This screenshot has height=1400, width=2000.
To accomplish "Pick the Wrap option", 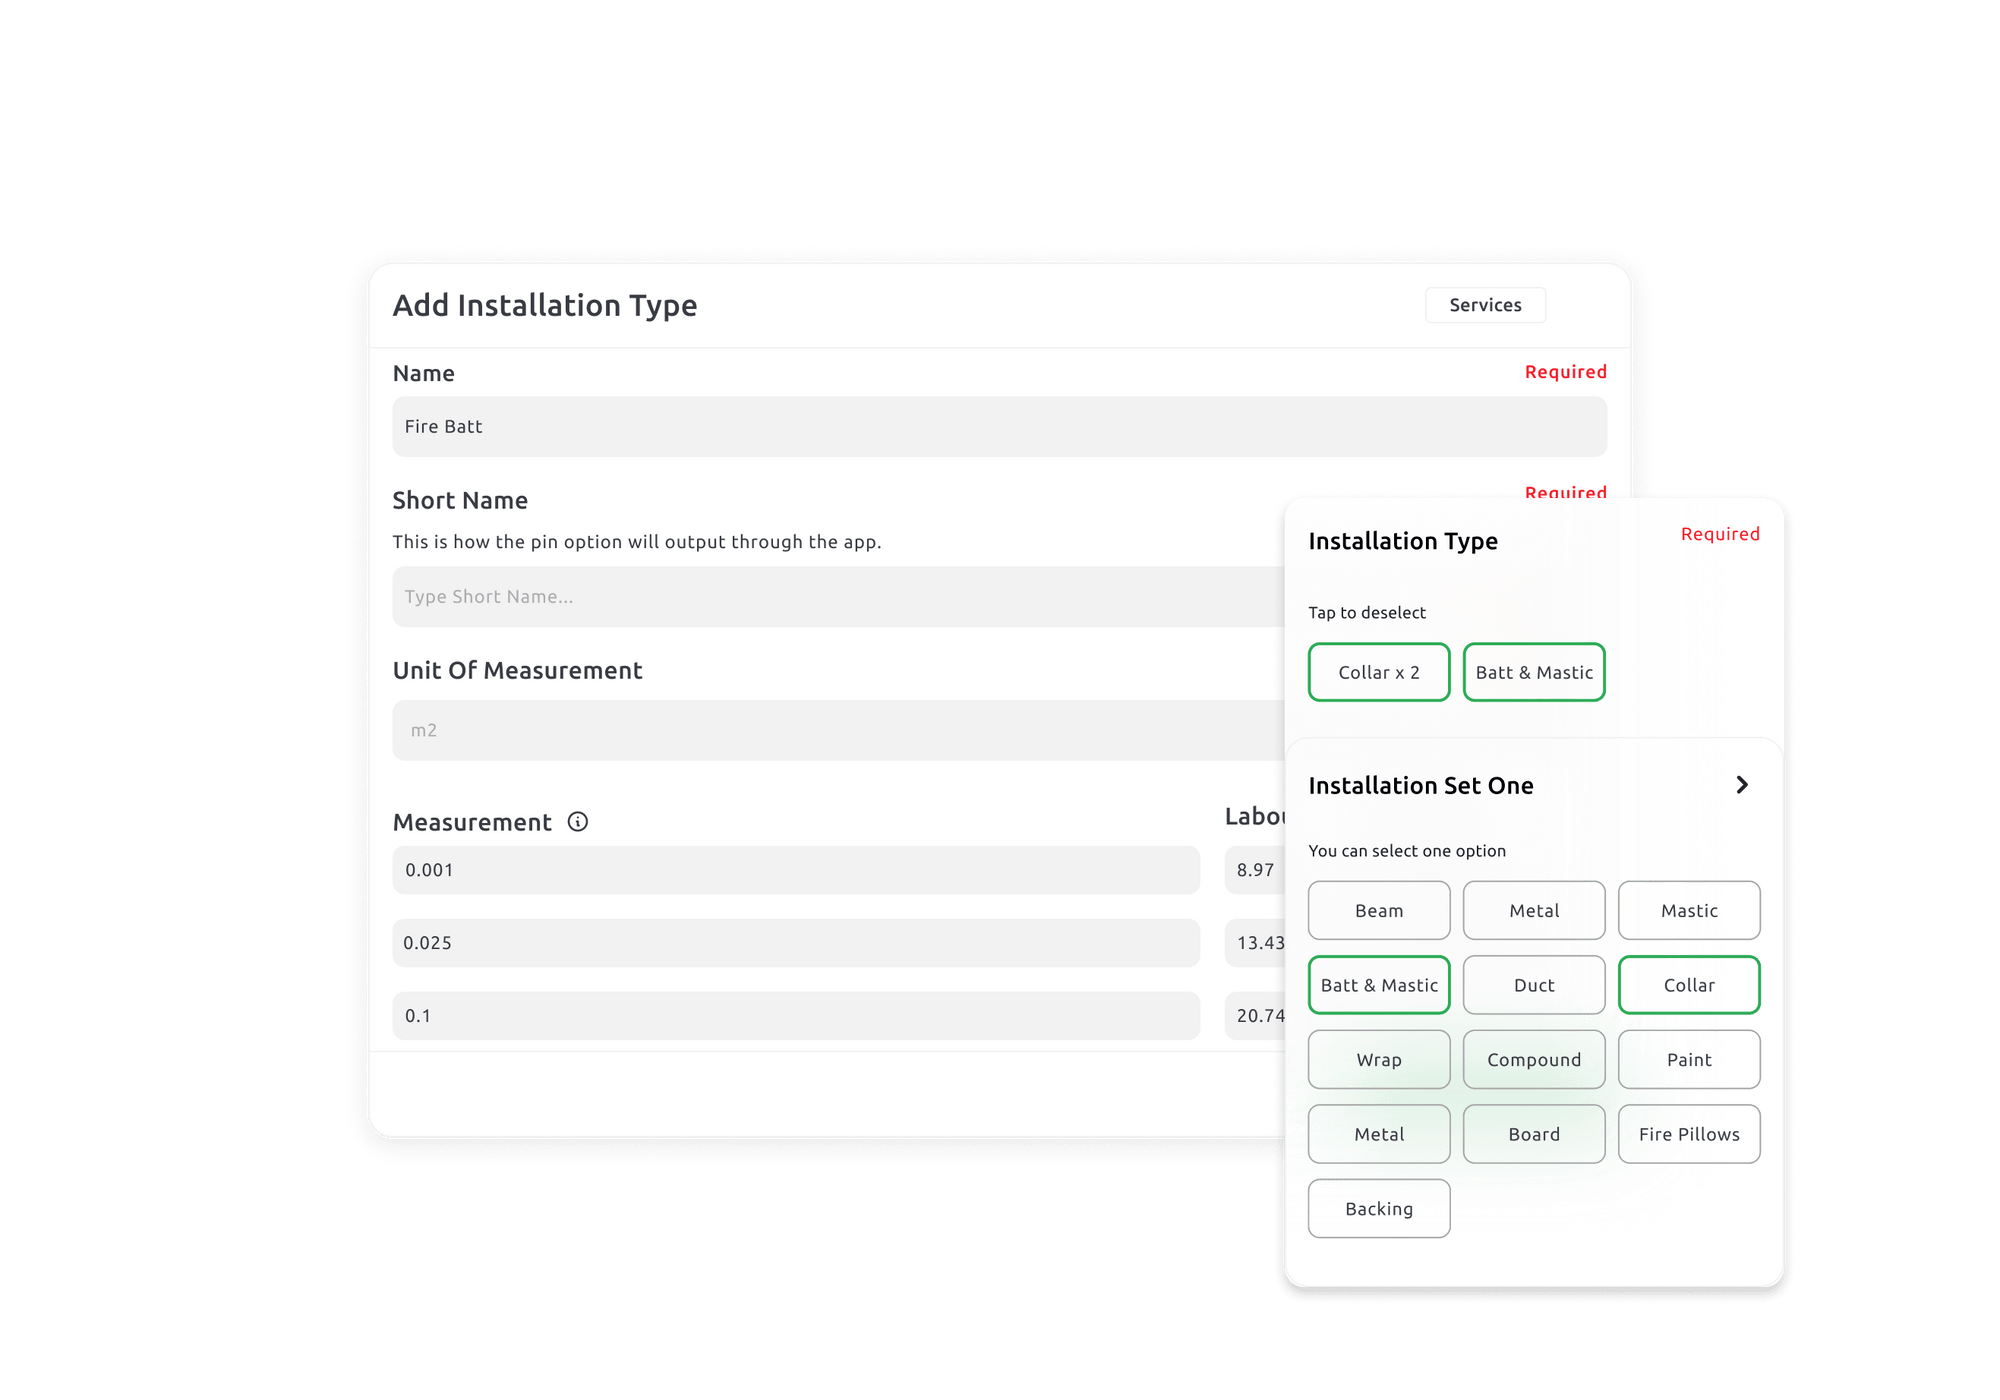I will tap(1379, 1059).
